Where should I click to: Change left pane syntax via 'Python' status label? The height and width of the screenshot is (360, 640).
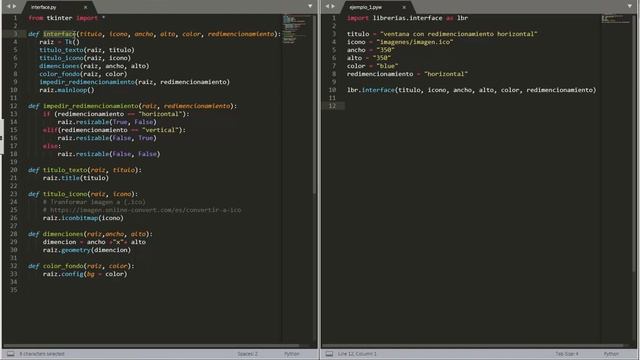pos(292,354)
